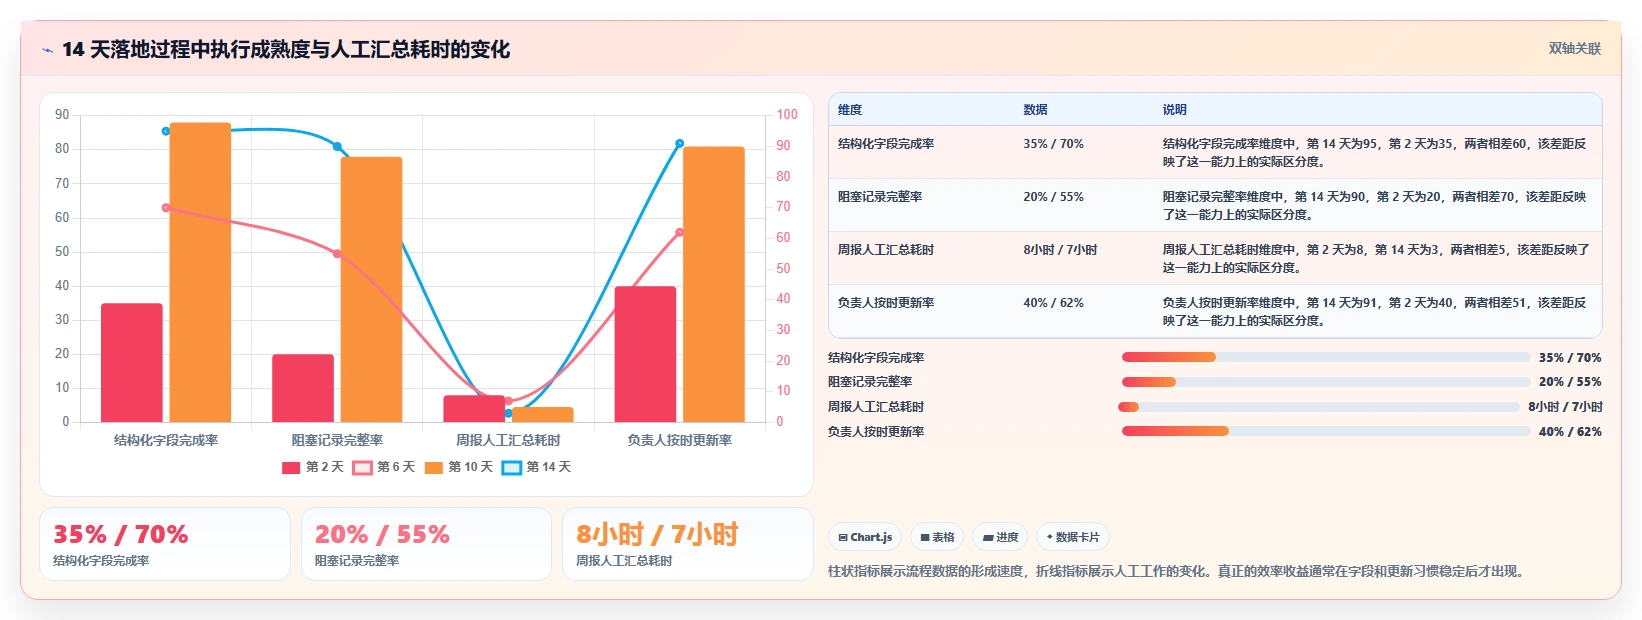Select the 负责人按时更新率 table row name
This screenshot has width=1642, height=620.
click(886, 303)
